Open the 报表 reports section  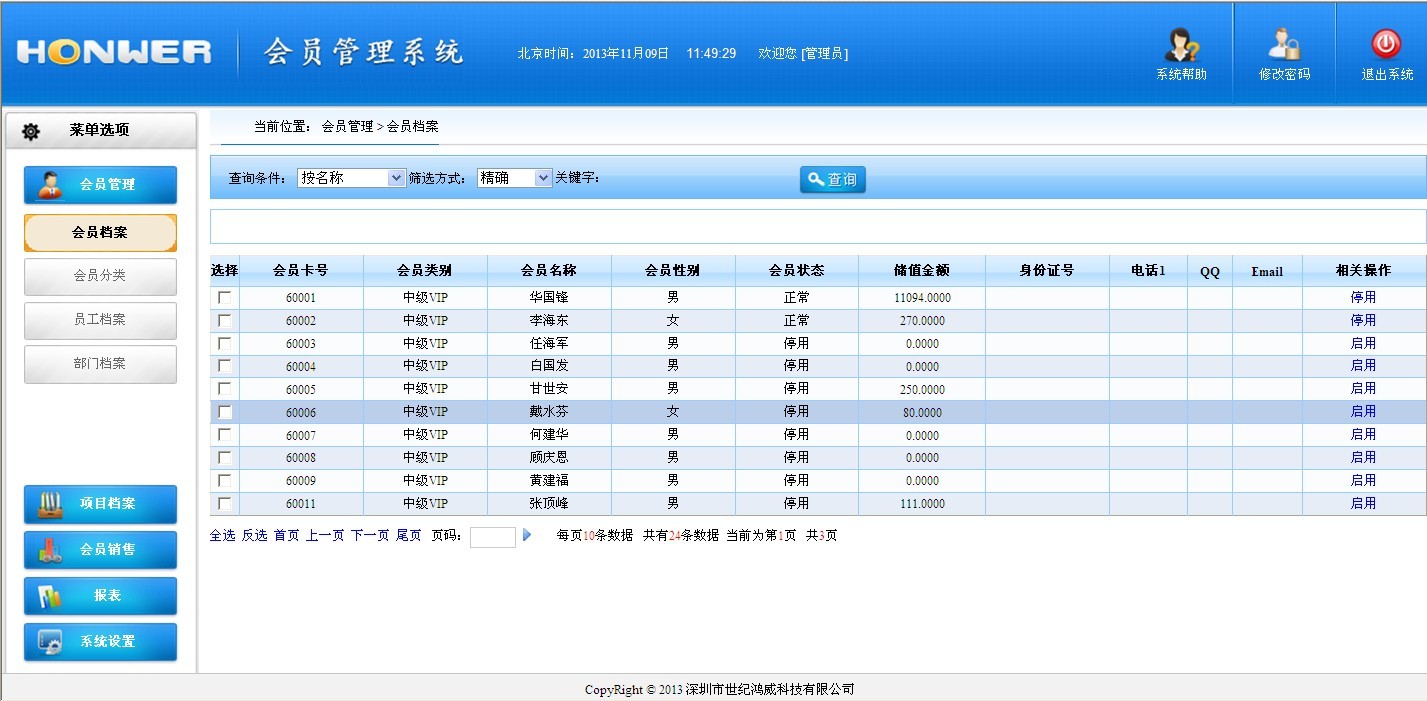point(100,596)
